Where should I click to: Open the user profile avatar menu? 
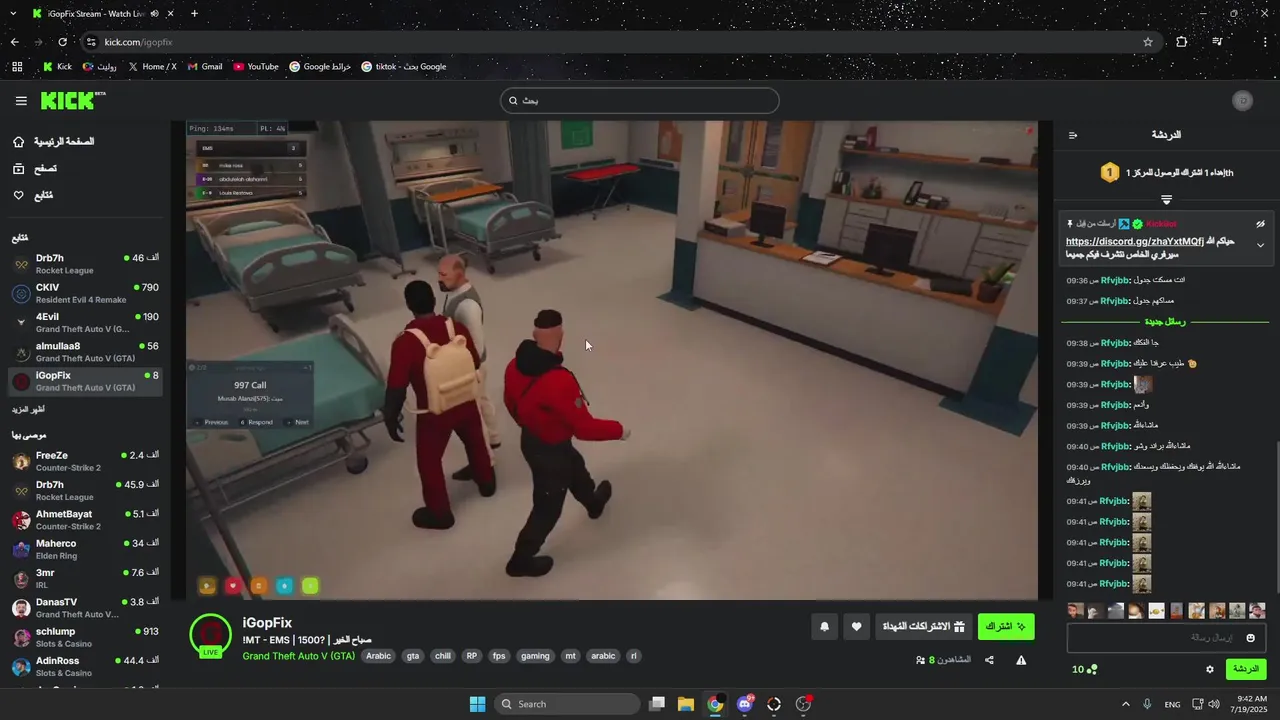1243,100
